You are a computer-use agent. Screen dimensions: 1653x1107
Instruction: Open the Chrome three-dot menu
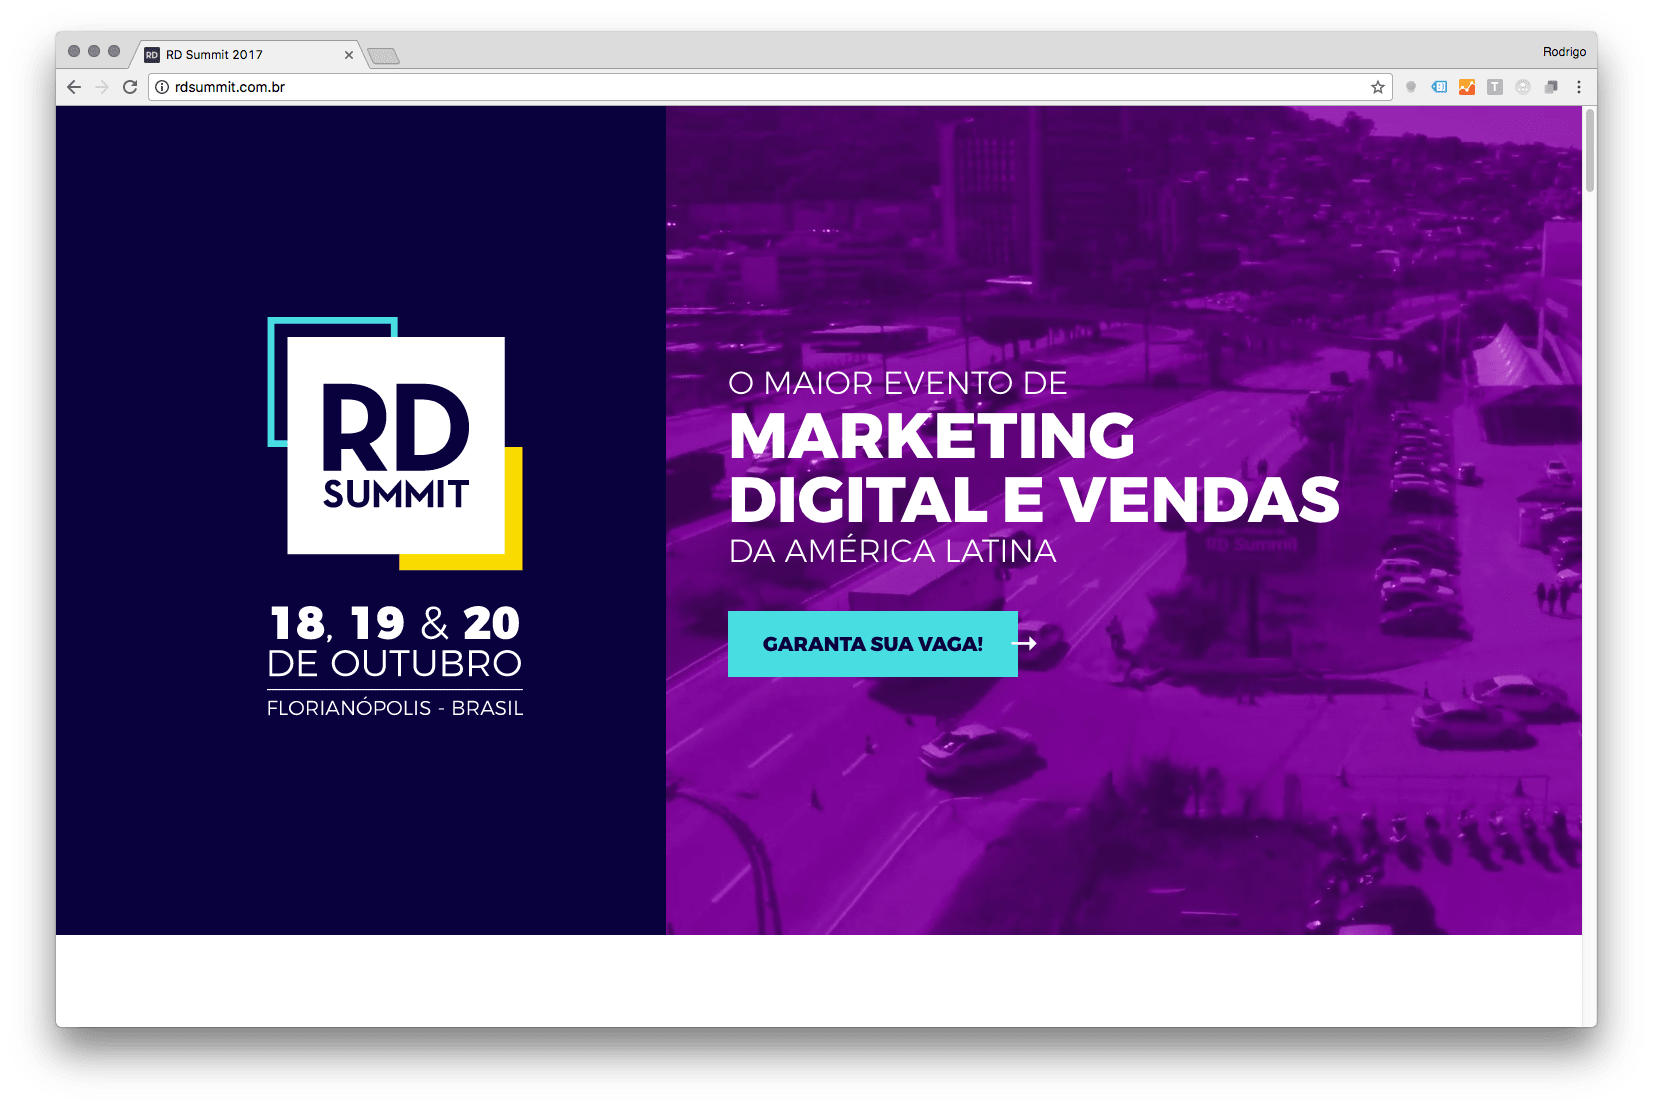(1579, 87)
